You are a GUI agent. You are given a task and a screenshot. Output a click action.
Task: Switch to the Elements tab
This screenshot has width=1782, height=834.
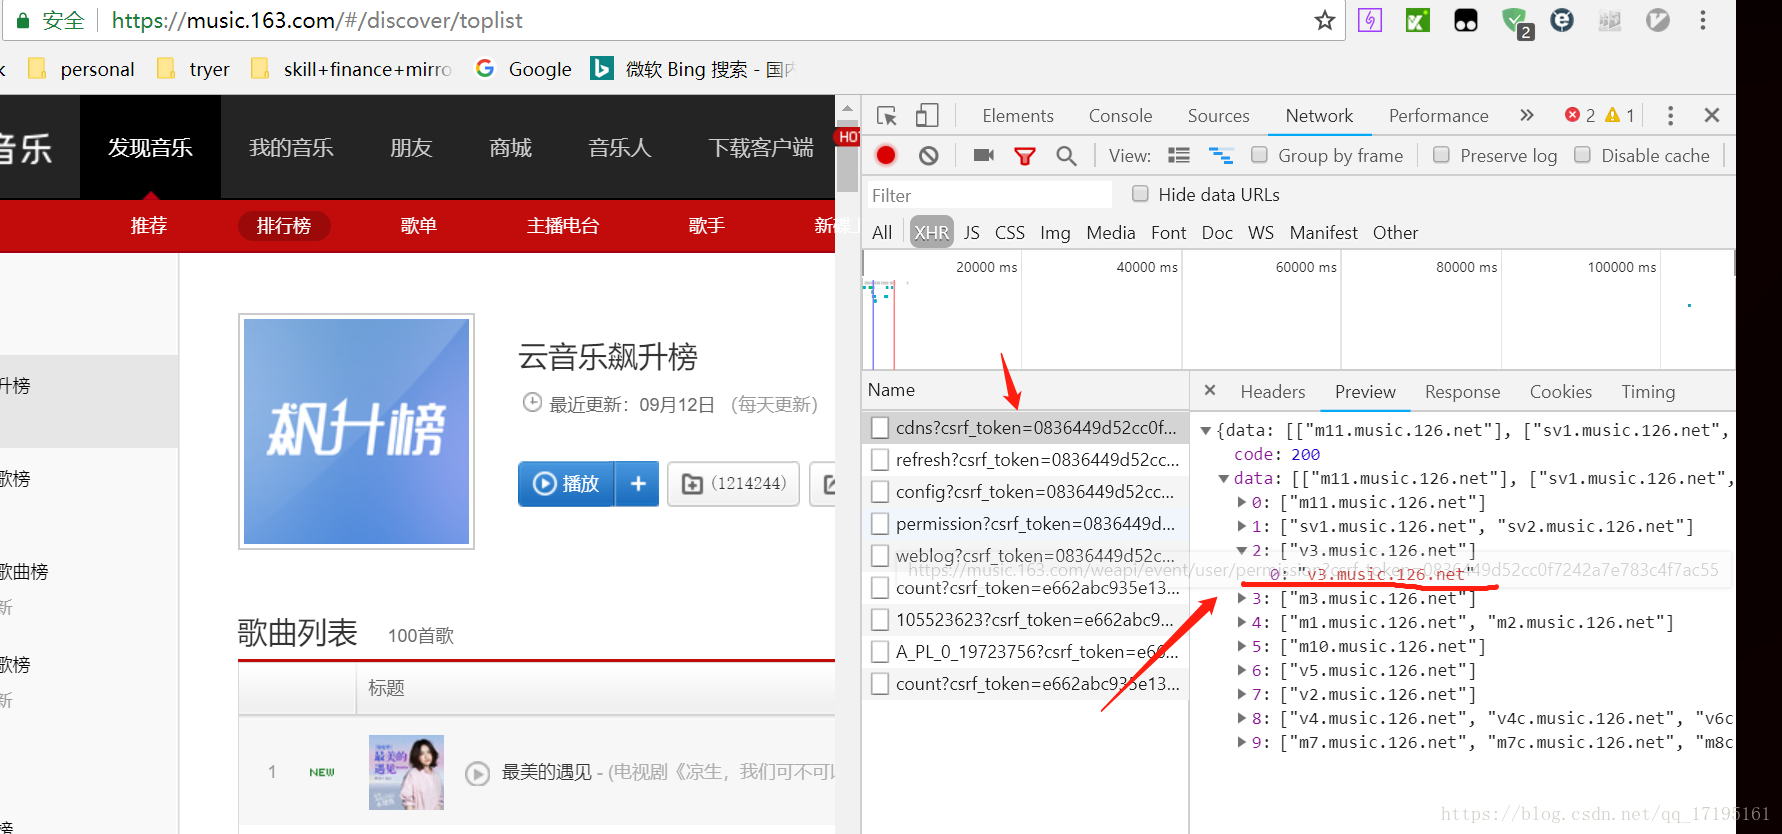pyautogui.click(x=1018, y=115)
